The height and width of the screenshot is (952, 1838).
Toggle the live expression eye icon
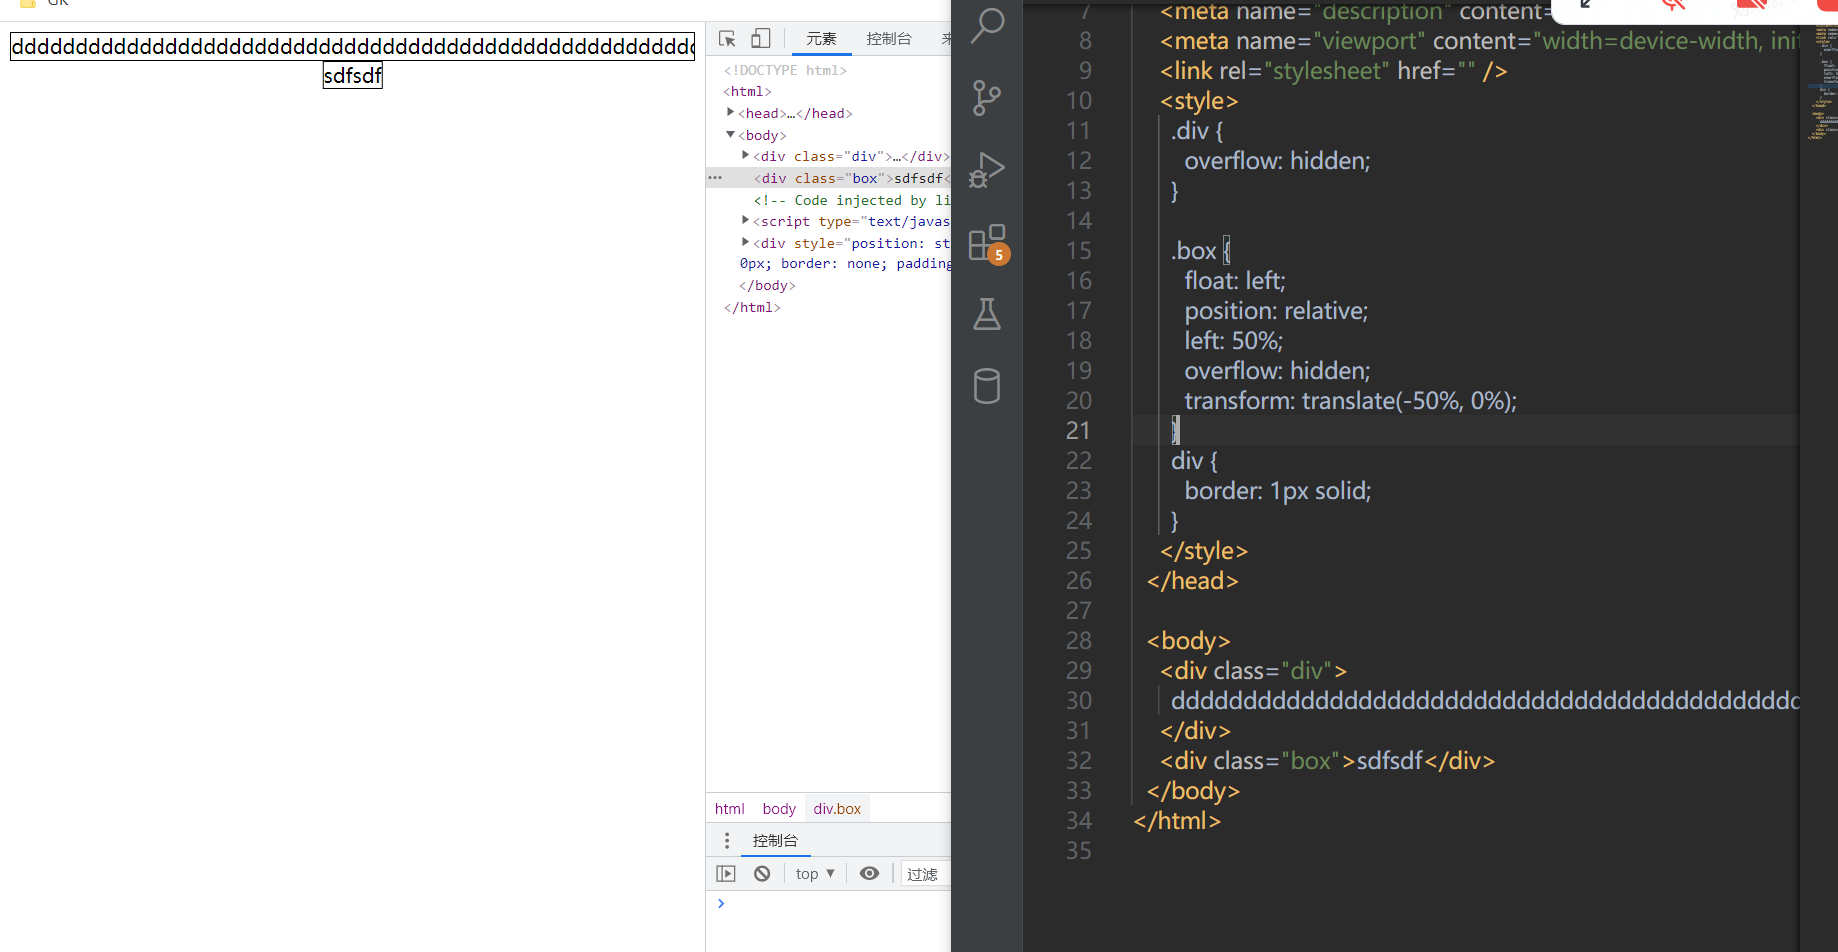pyautogui.click(x=869, y=874)
